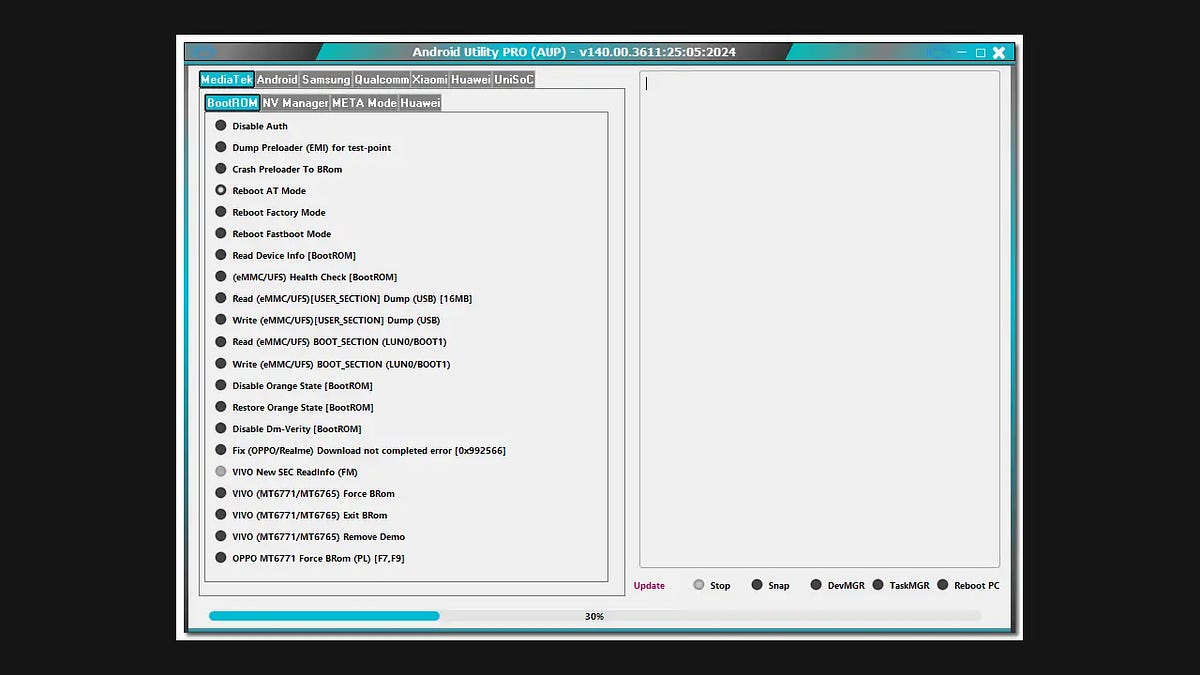Image resolution: width=1200 pixels, height=675 pixels.
Task: Open the NV Manager sub-tab
Action: pyautogui.click(x=295, y=102)
